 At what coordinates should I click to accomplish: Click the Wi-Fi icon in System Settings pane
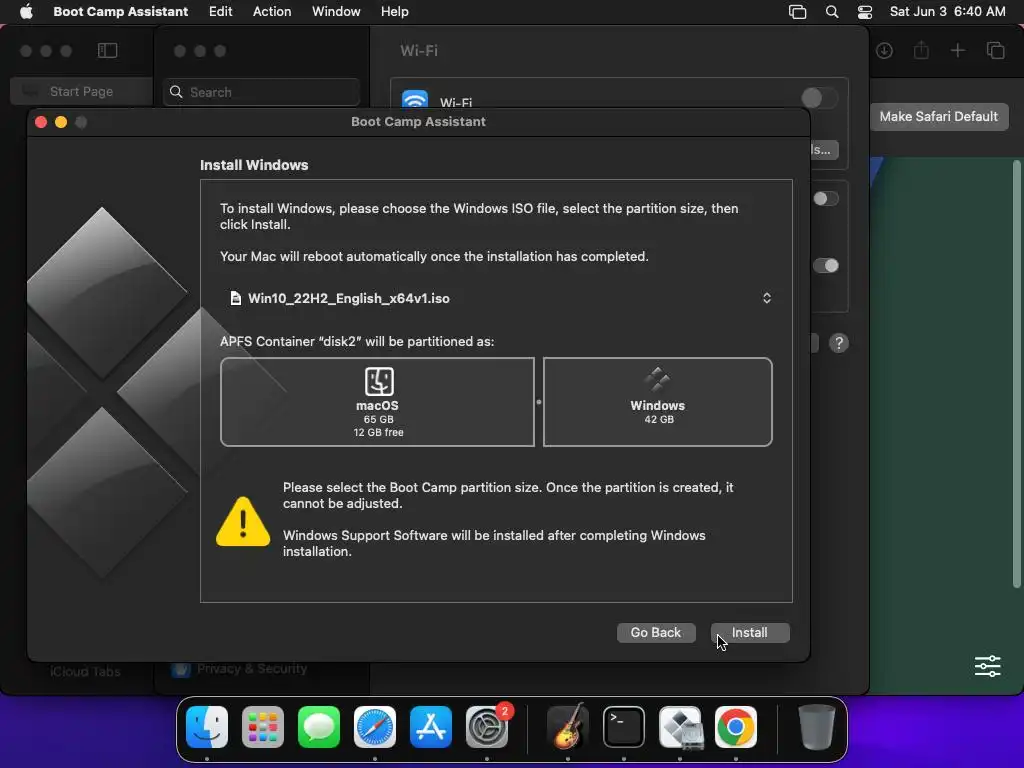click(x=415, y=99)
